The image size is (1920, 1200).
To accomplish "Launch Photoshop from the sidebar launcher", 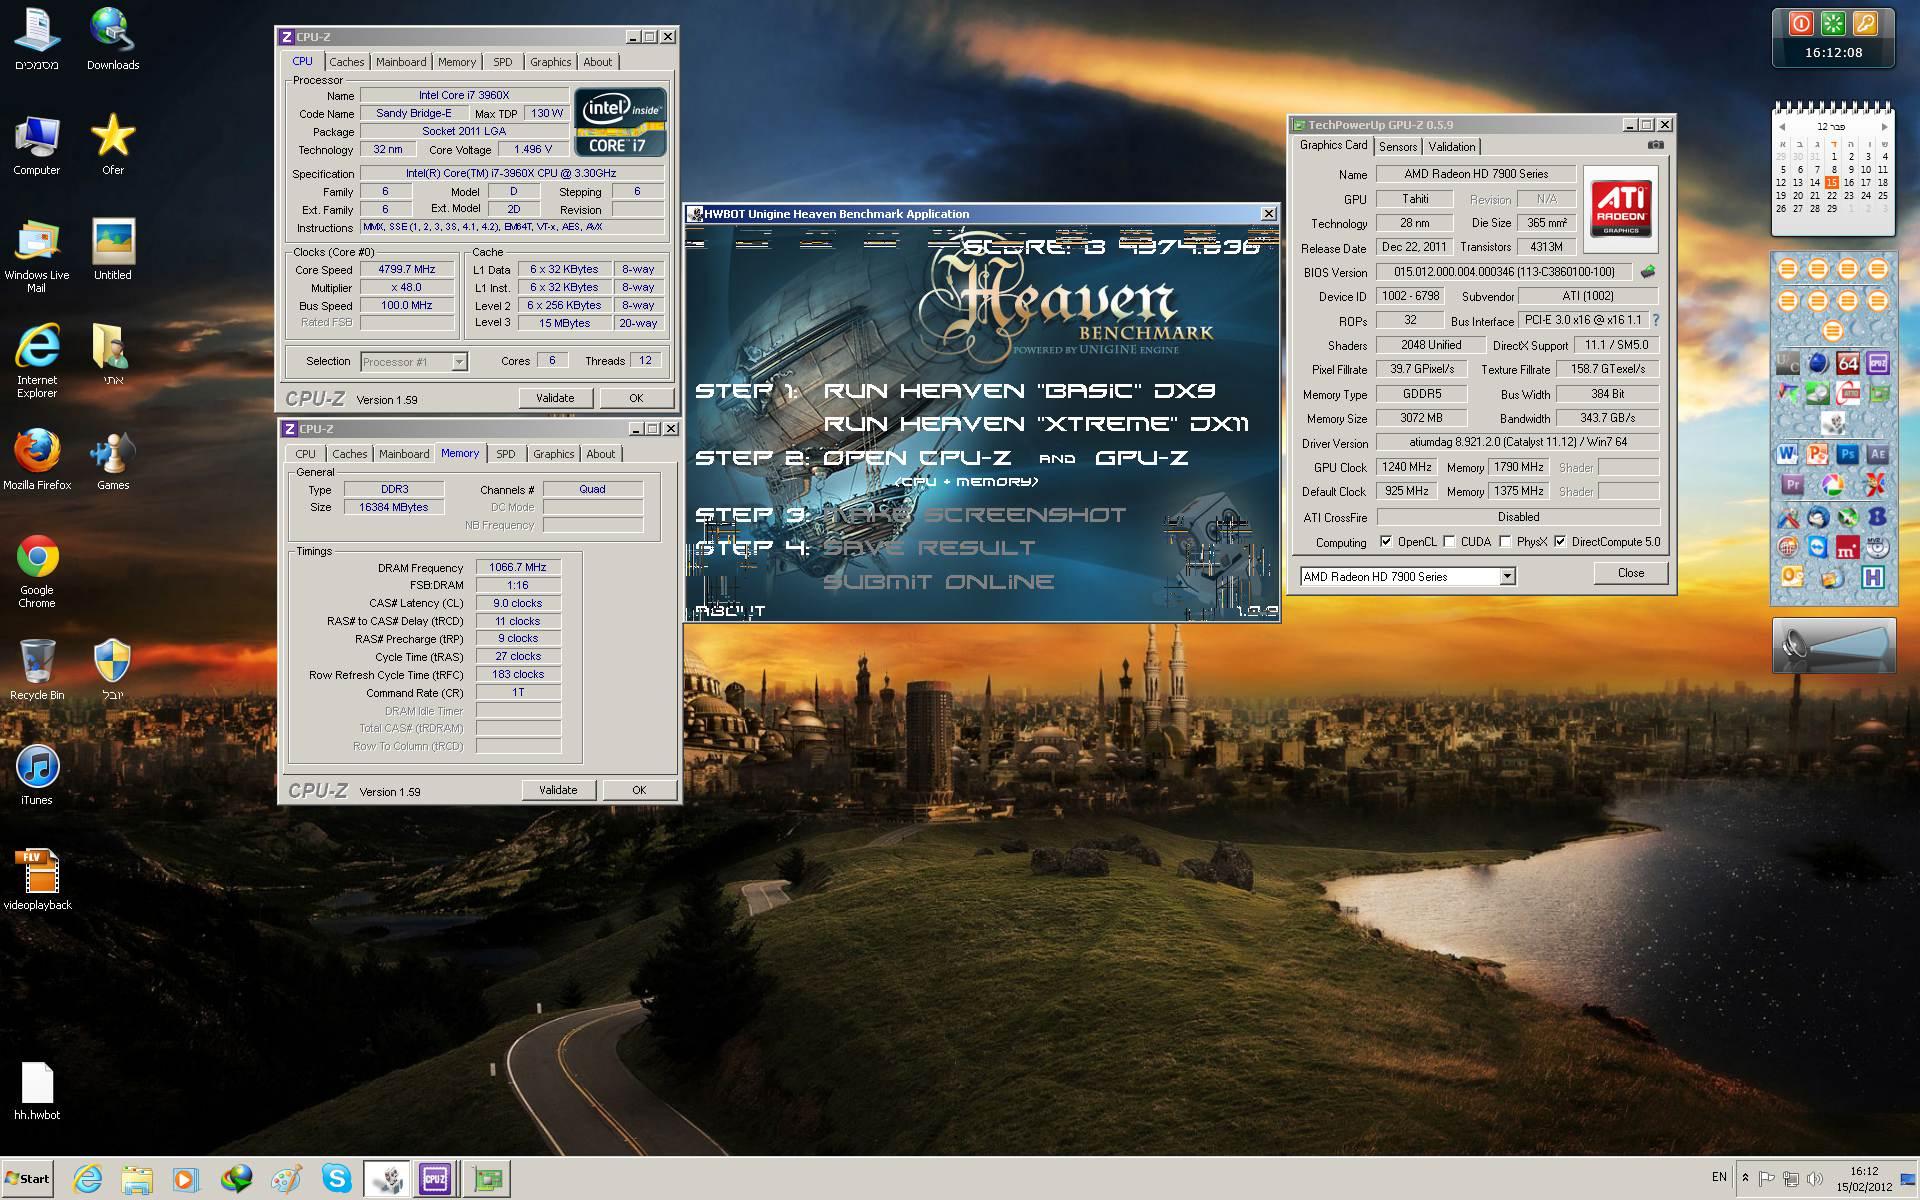I will click(x=1848, y=454).
